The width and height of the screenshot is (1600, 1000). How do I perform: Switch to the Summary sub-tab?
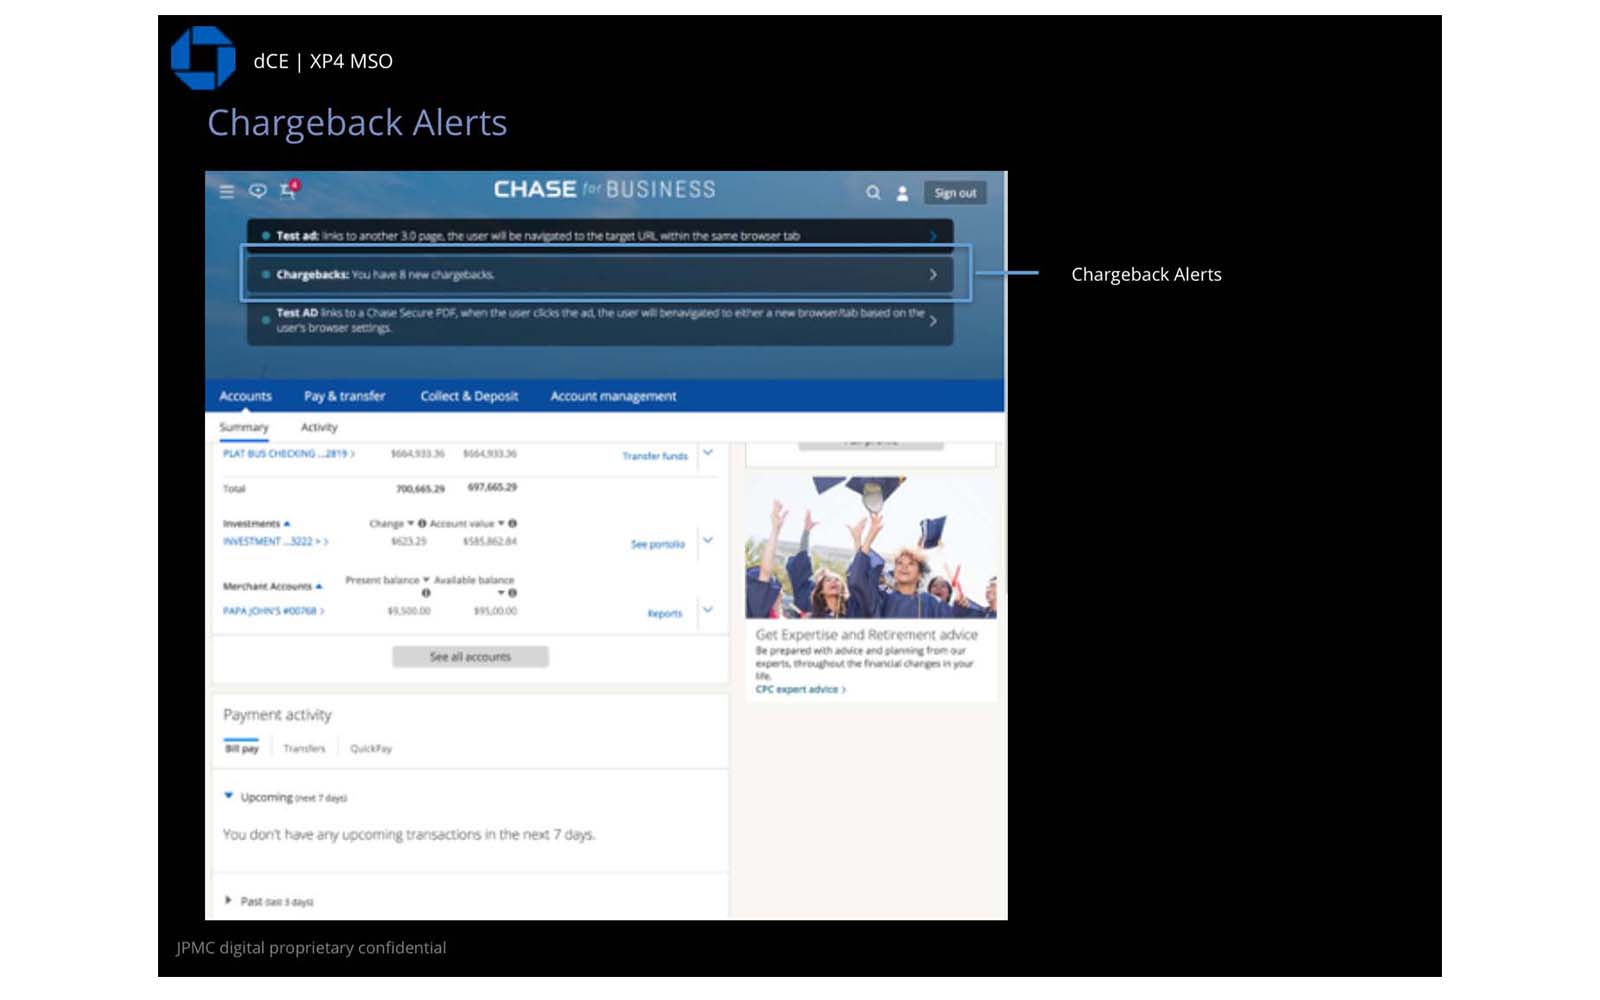244,427
